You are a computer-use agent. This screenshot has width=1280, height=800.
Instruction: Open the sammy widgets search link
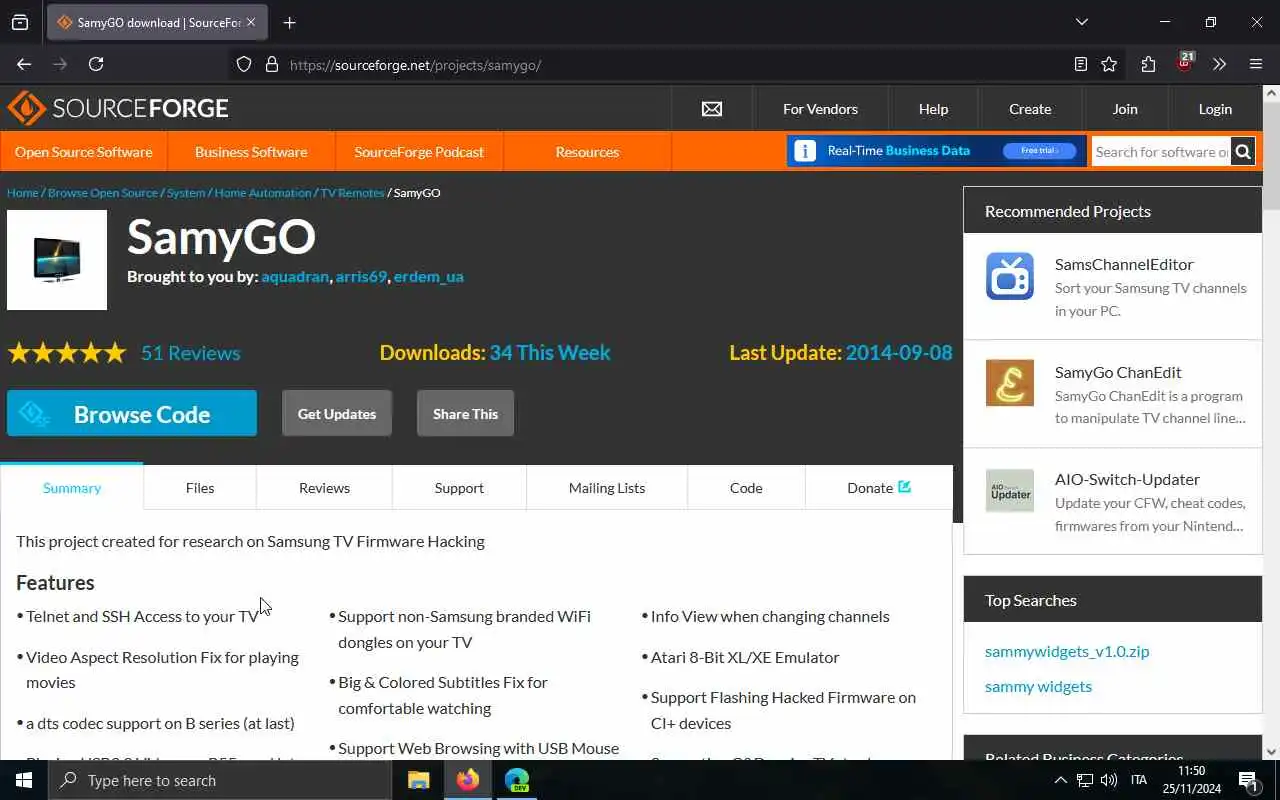tap(1038, 686)
